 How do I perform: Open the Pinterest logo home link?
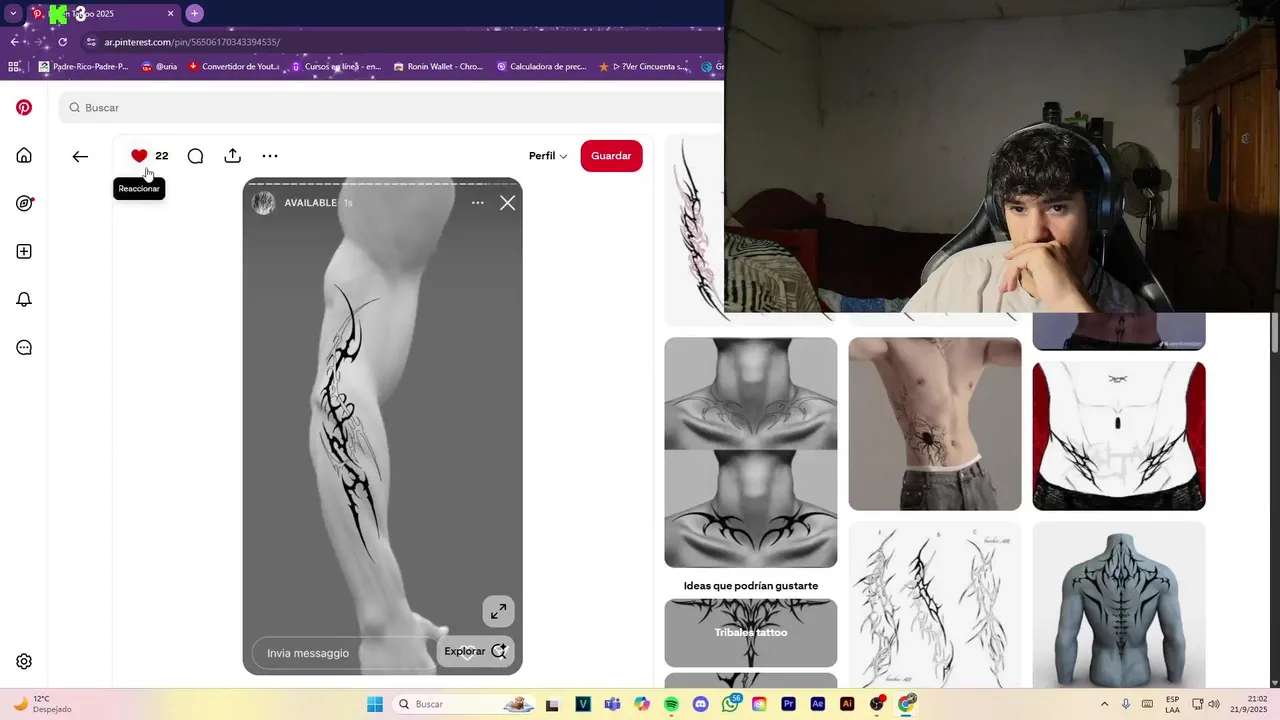click(x=24, y=107)
